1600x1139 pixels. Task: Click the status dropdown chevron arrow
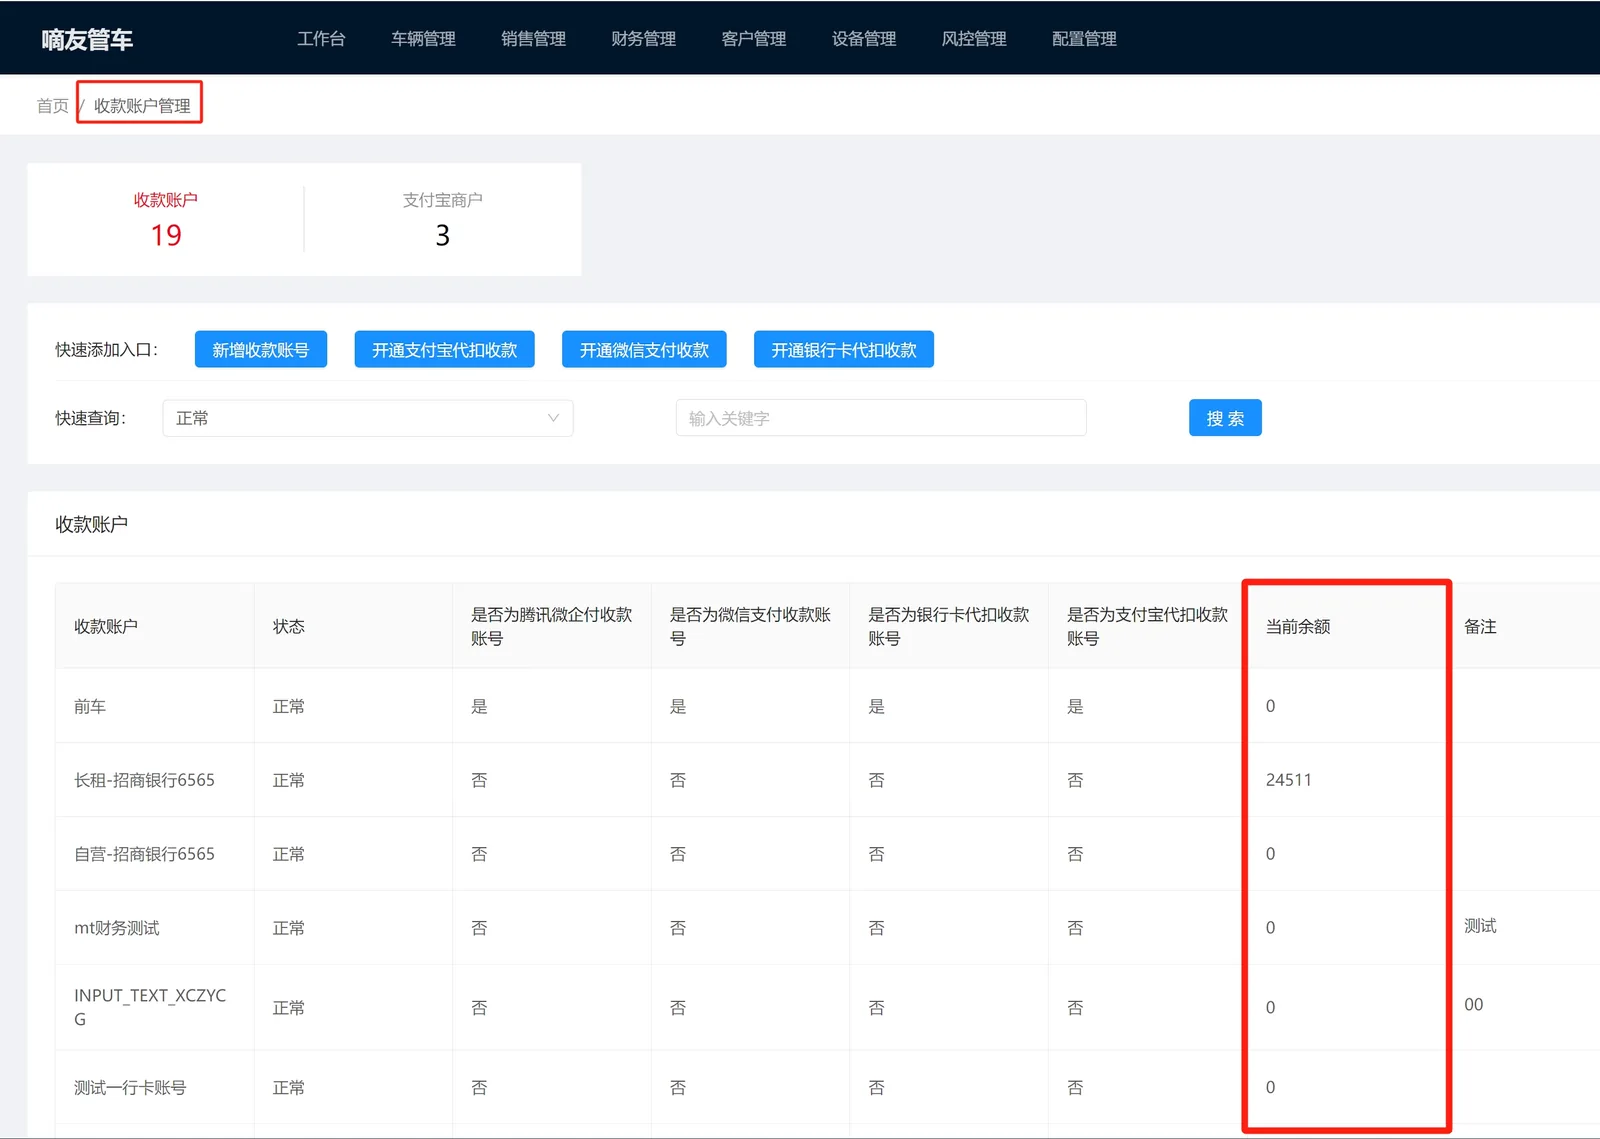(x=553, y=418)
